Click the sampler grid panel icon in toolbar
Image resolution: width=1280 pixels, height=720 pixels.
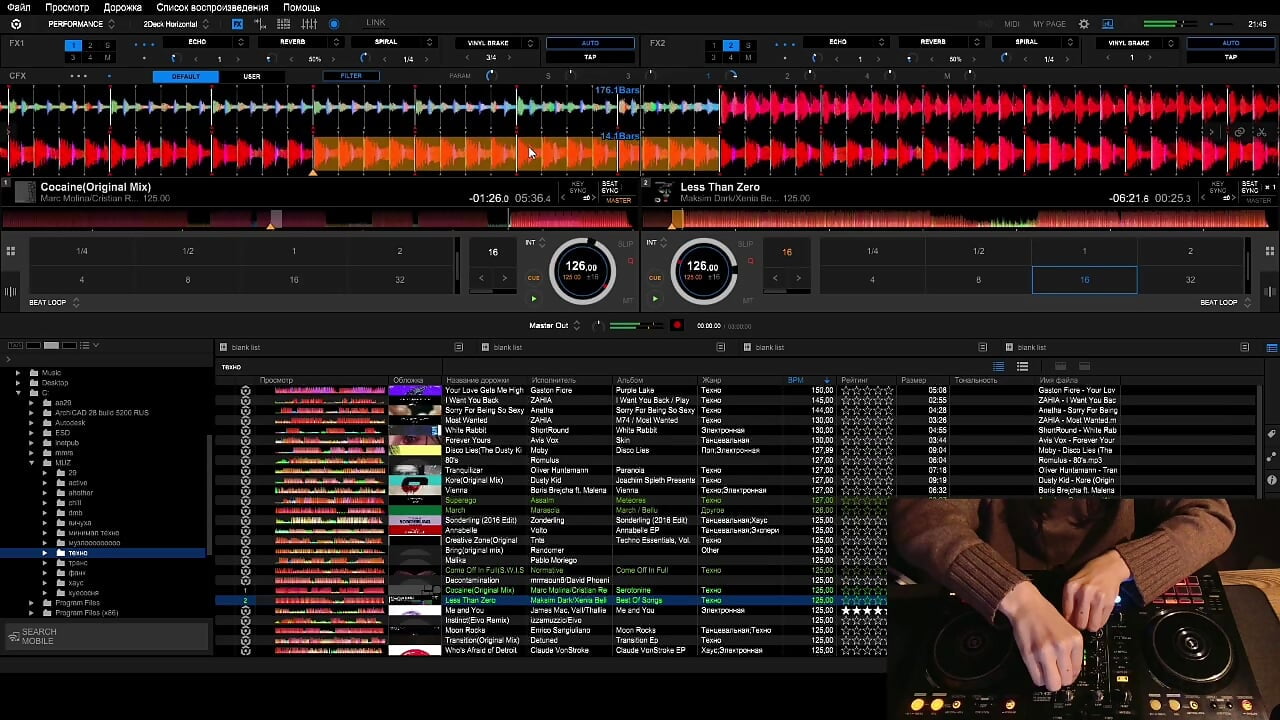[x=284, y=22]
